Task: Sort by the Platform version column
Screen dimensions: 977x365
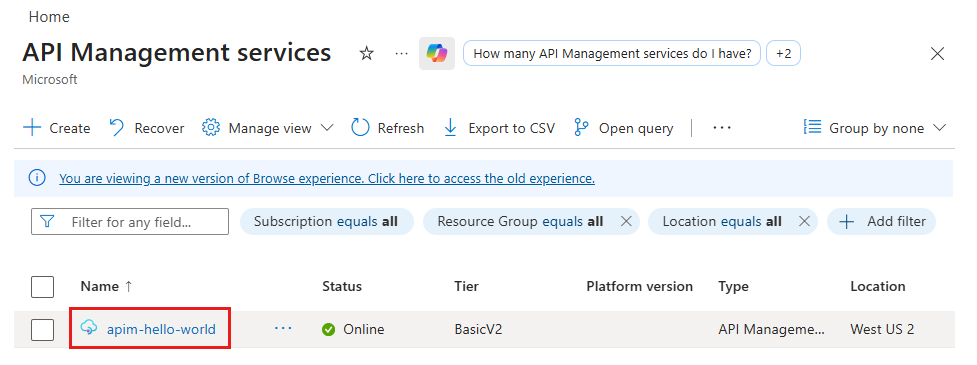Action: pyautogui.click(x=639, y=287)
